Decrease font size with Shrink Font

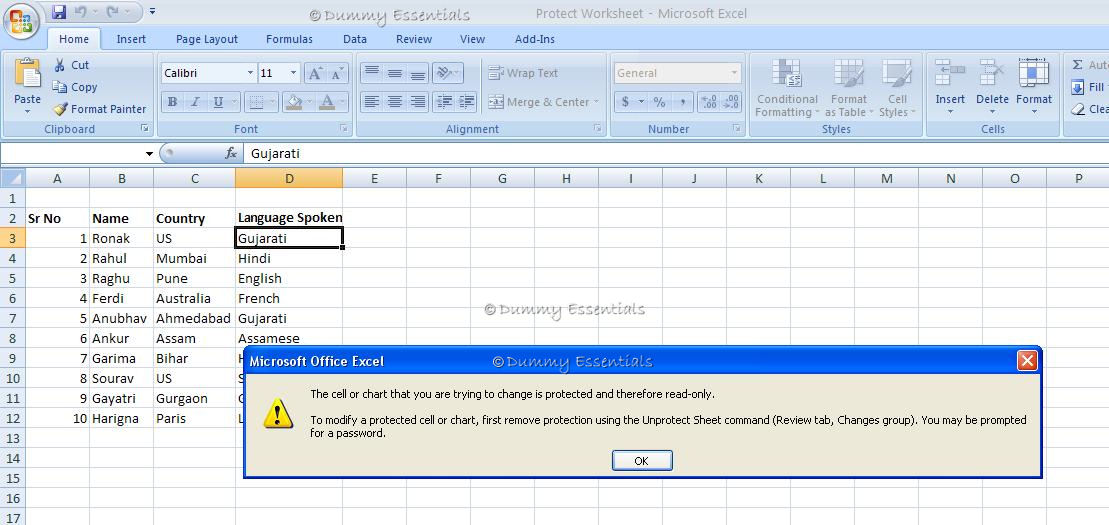(337, 73)
